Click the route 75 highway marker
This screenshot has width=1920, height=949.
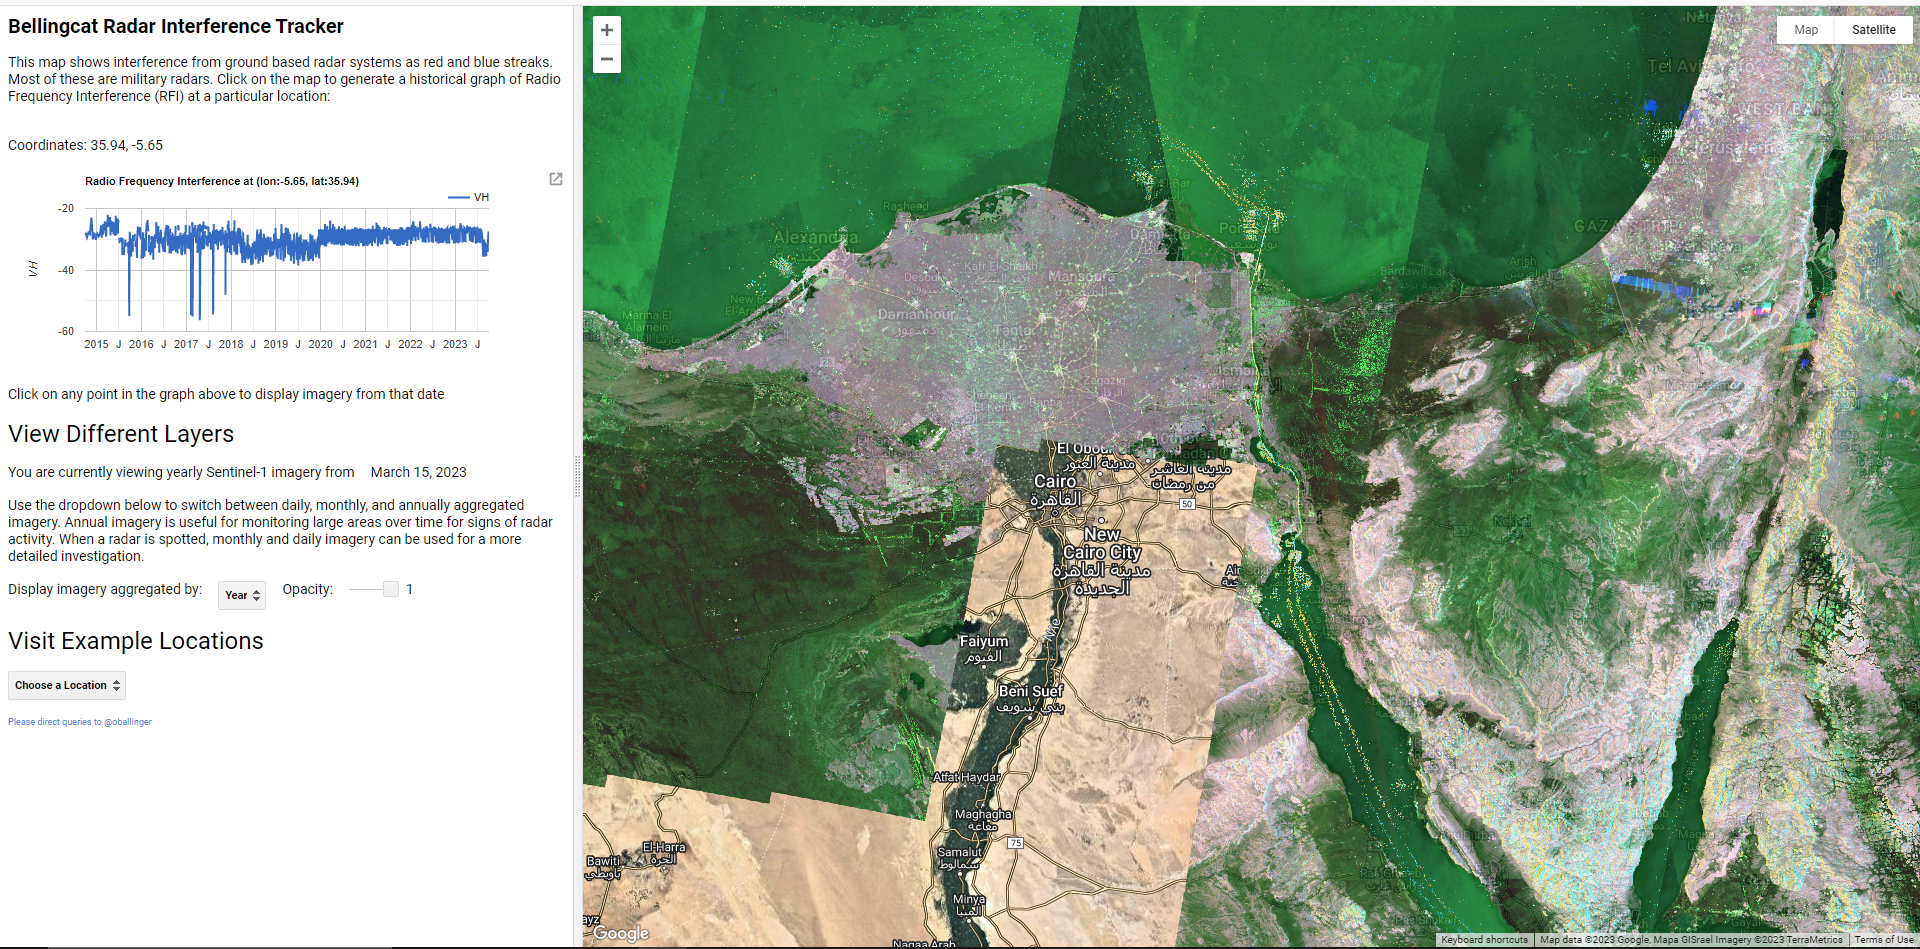1016,843
